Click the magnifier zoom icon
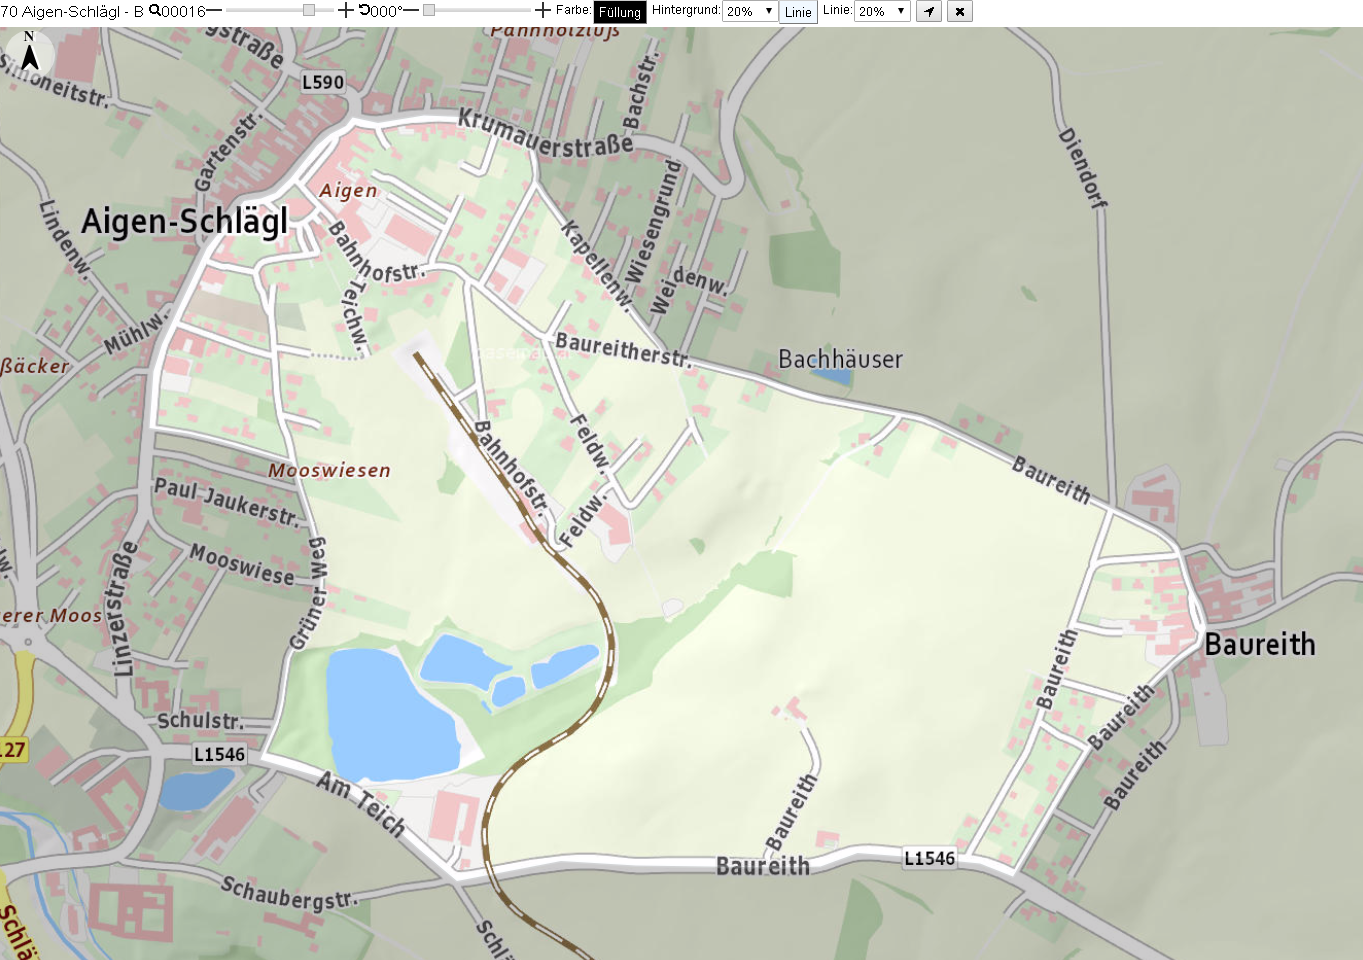 pyautogui.click(x=155, y=10)
